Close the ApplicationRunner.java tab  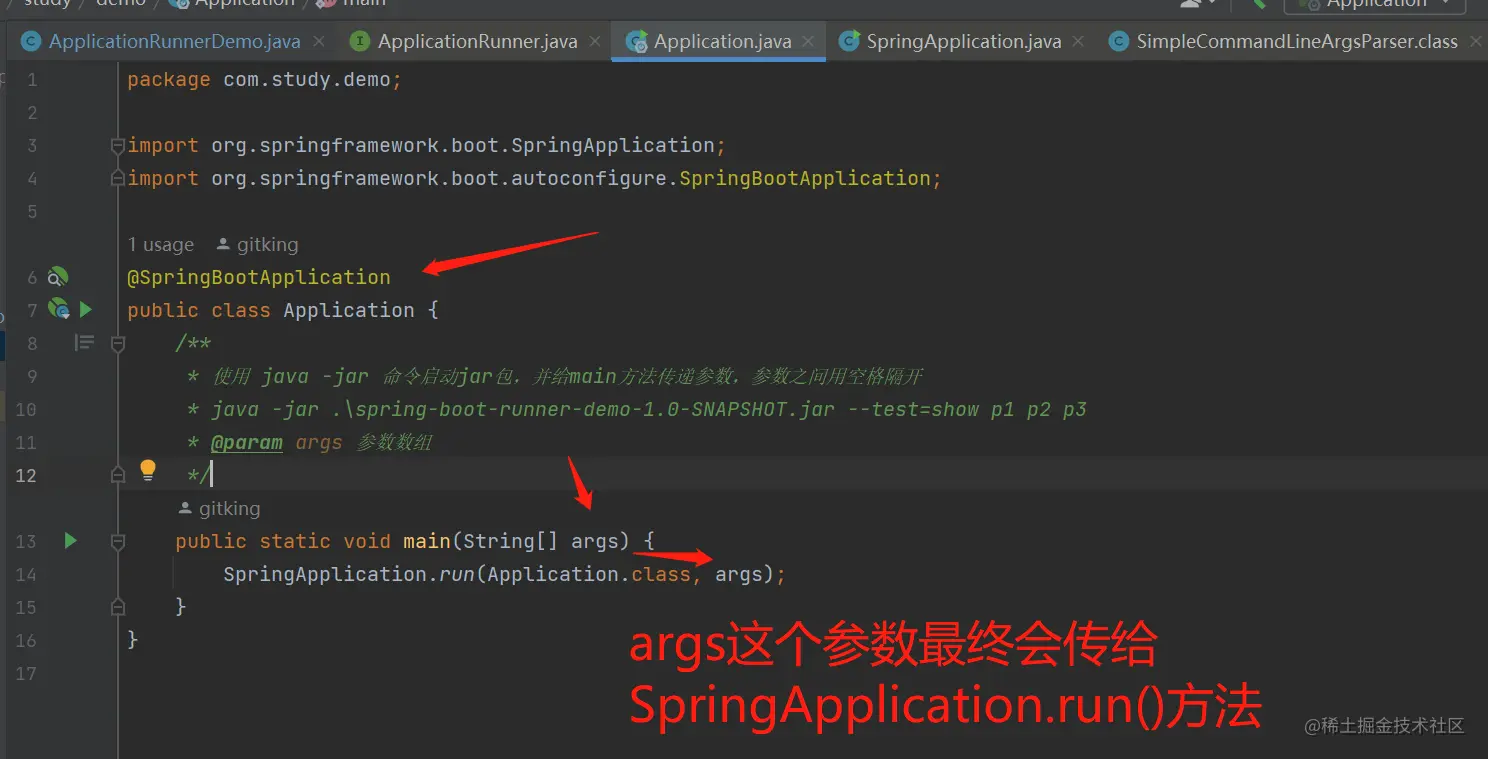pyautogui.click(x=595, y=42)
